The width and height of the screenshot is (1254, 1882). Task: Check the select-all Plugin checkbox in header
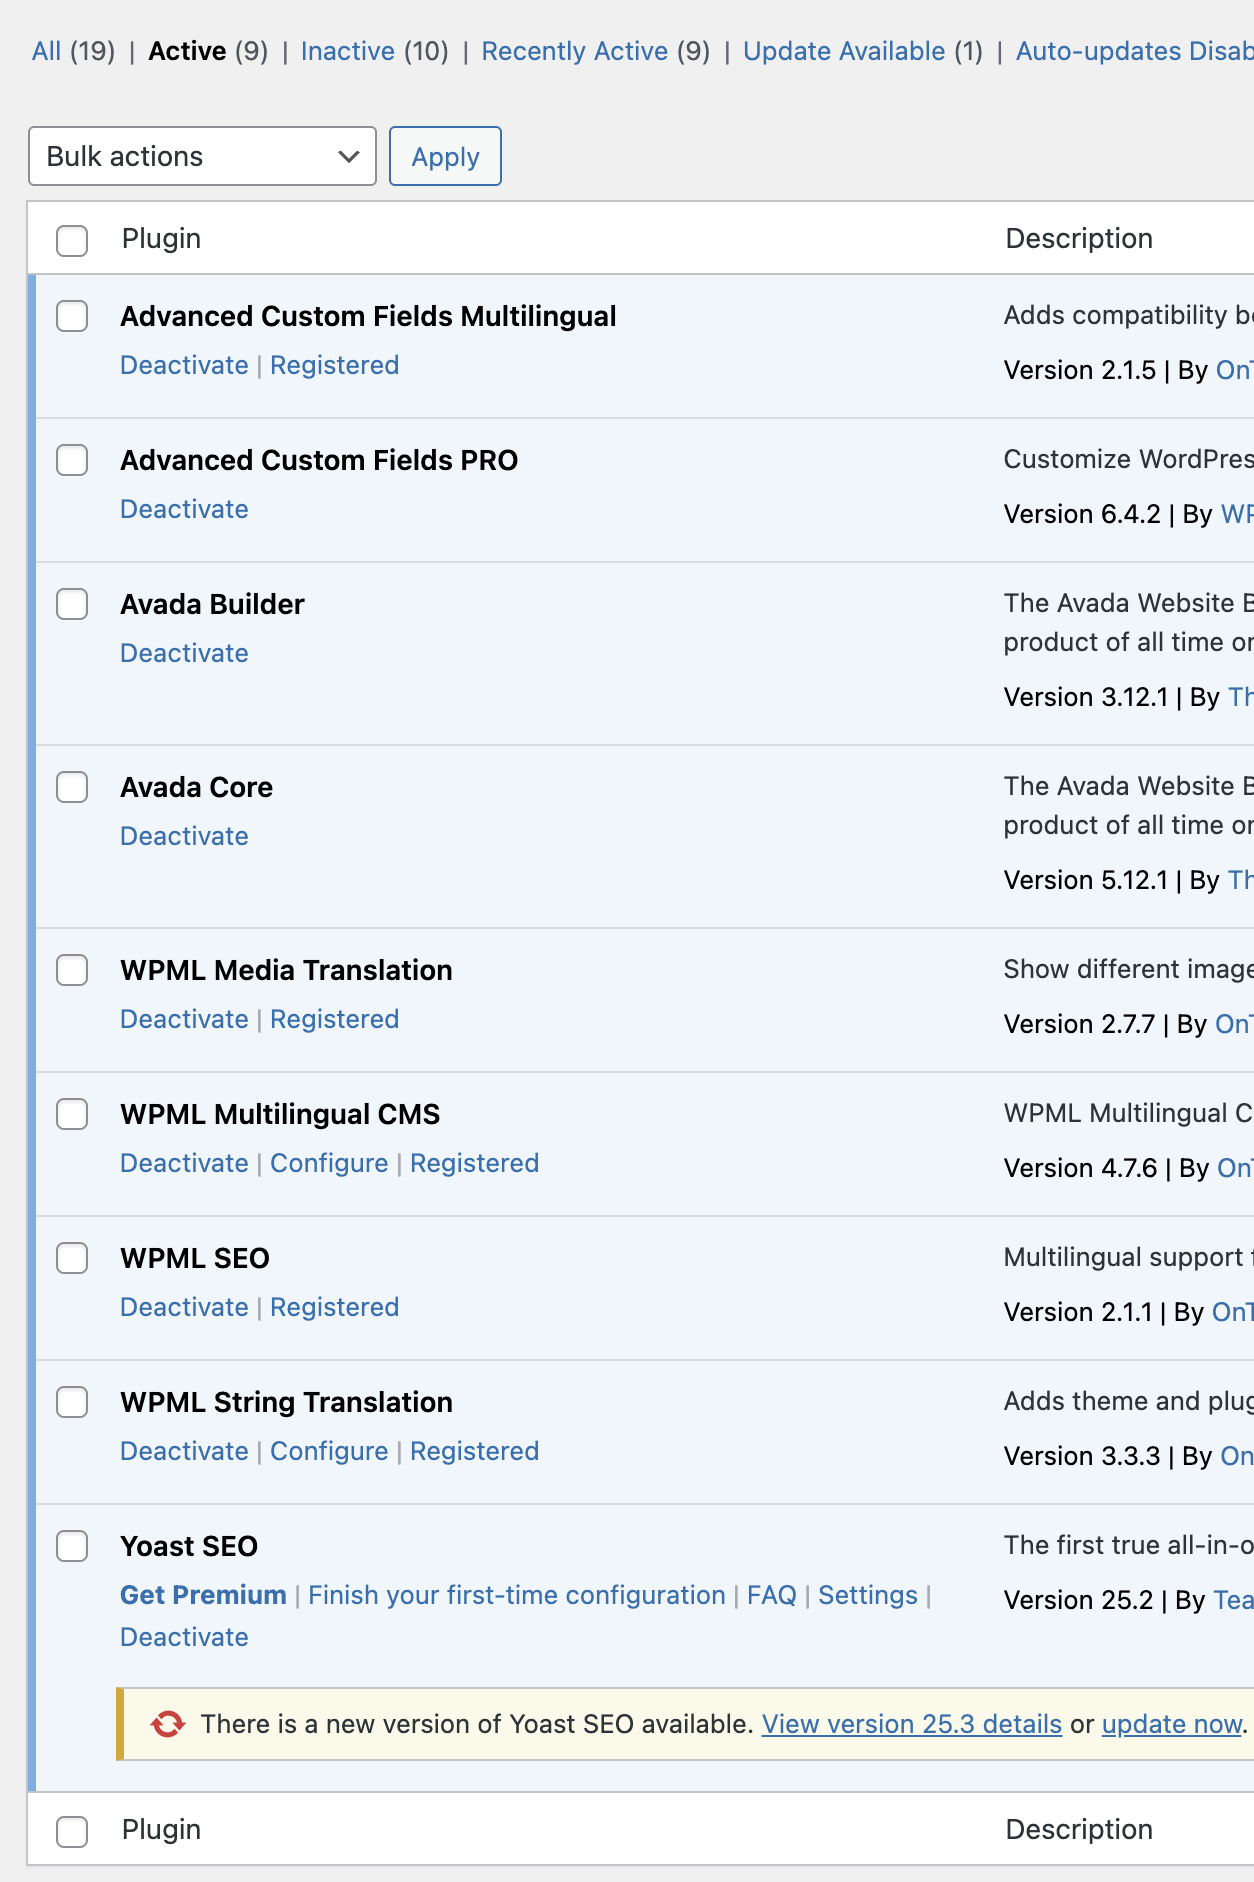(x=72, y=240)
